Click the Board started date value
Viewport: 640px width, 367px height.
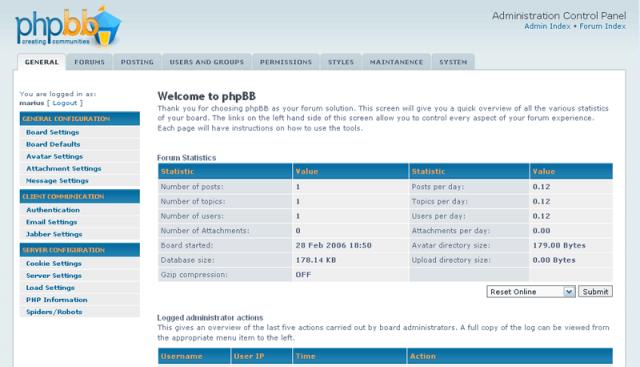point(333,245)
